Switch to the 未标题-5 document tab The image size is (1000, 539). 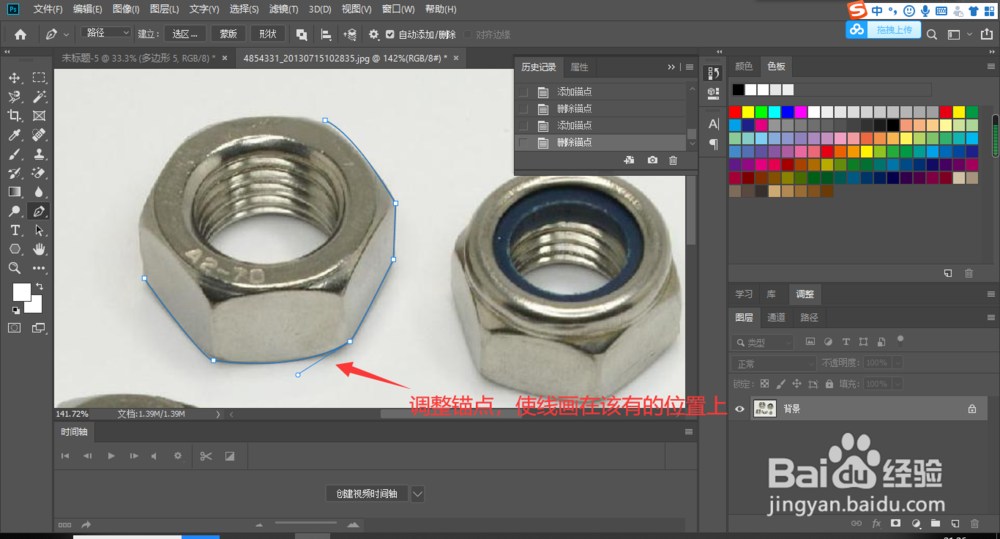pyautogui.click(x=138, y=58)
